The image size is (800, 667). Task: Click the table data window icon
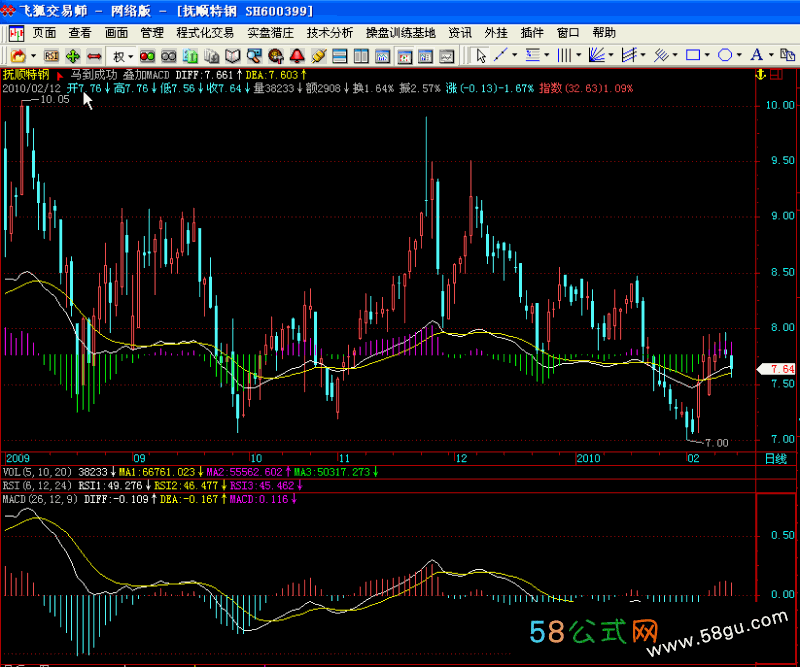pos(426,56)
